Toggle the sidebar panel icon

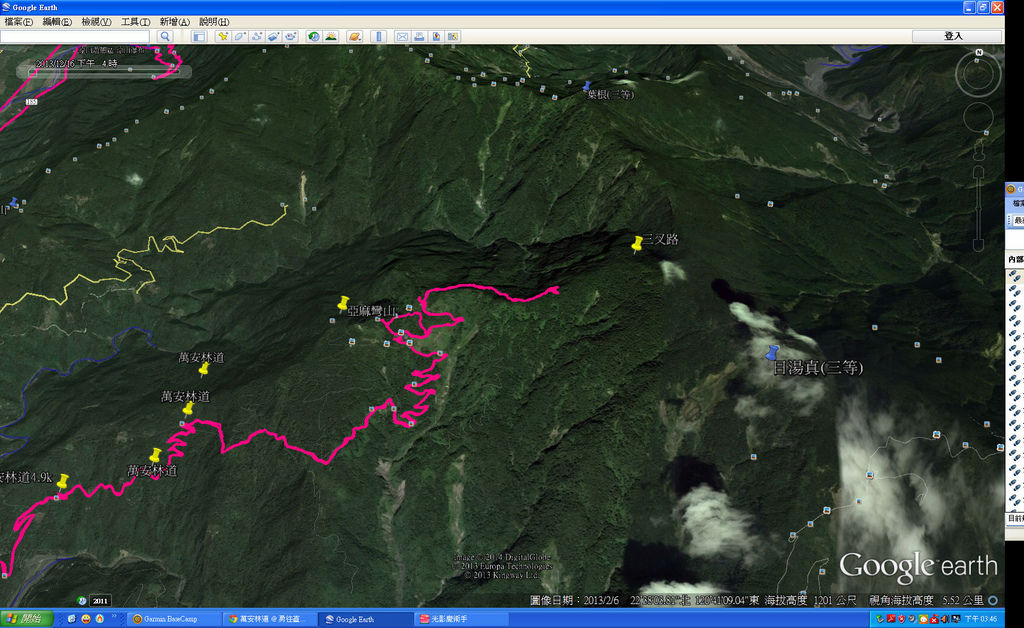pos(199,37)
